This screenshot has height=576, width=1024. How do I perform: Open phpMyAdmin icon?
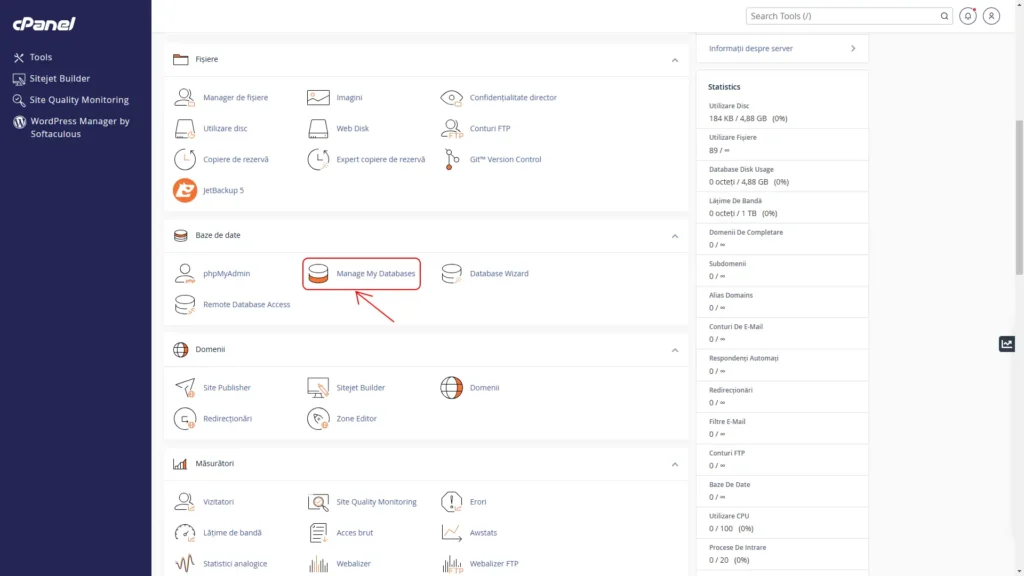185,274
